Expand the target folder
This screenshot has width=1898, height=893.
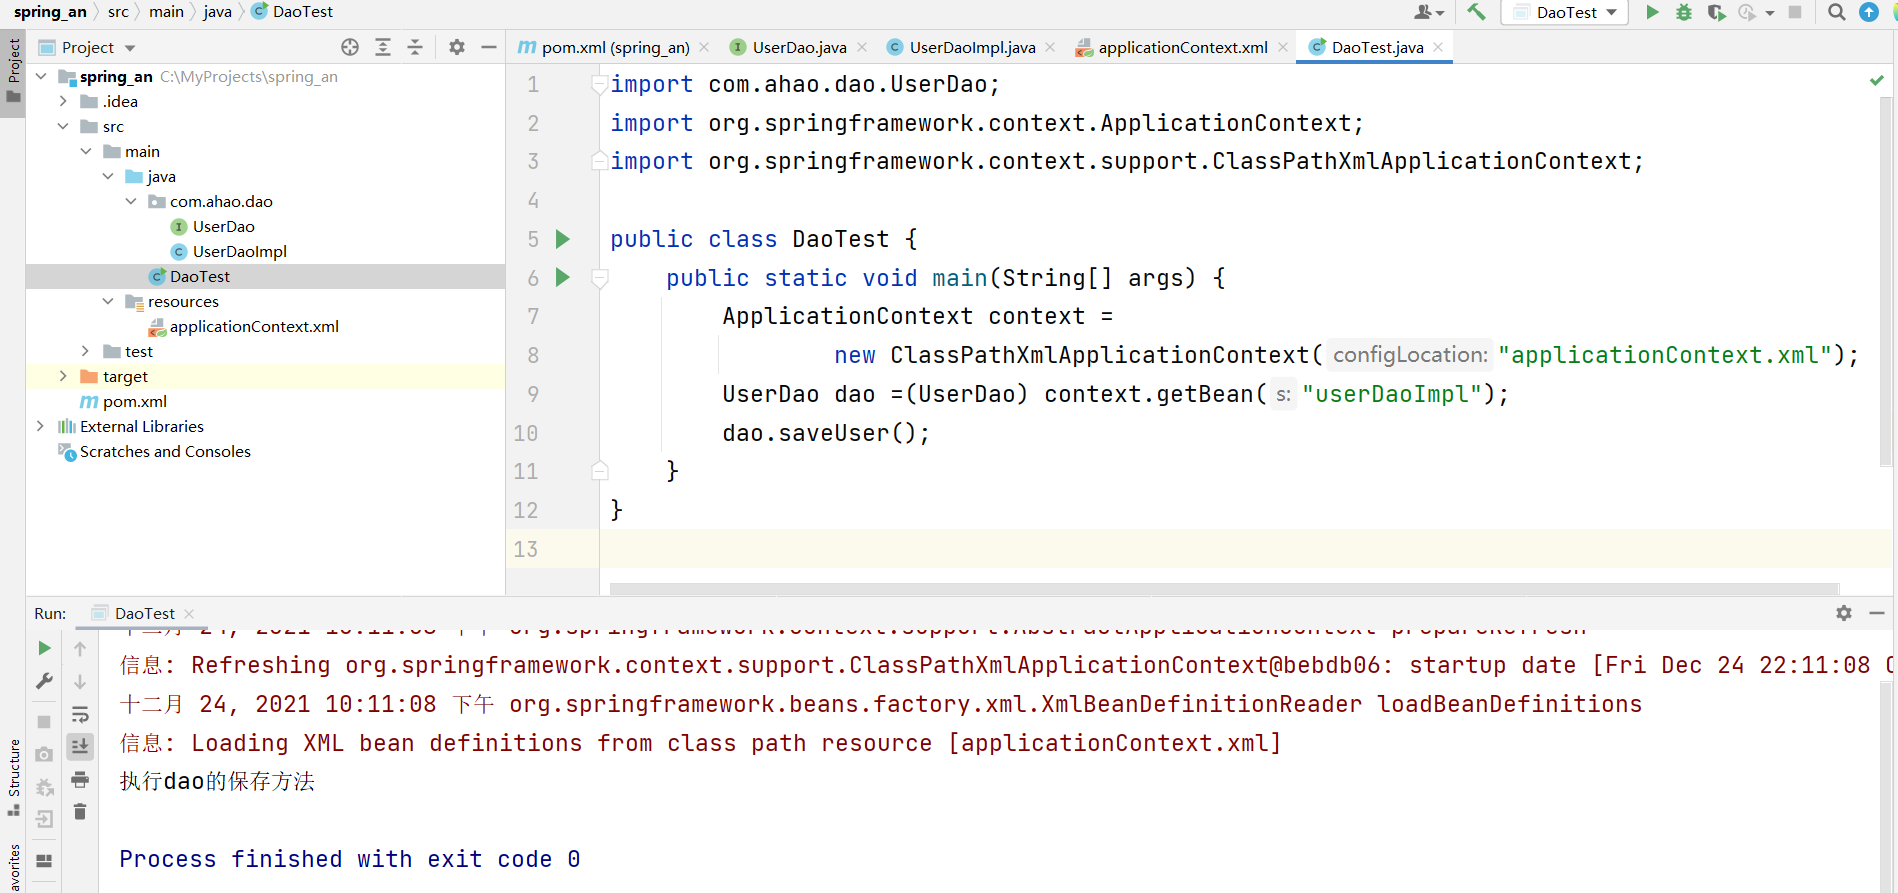63,376
